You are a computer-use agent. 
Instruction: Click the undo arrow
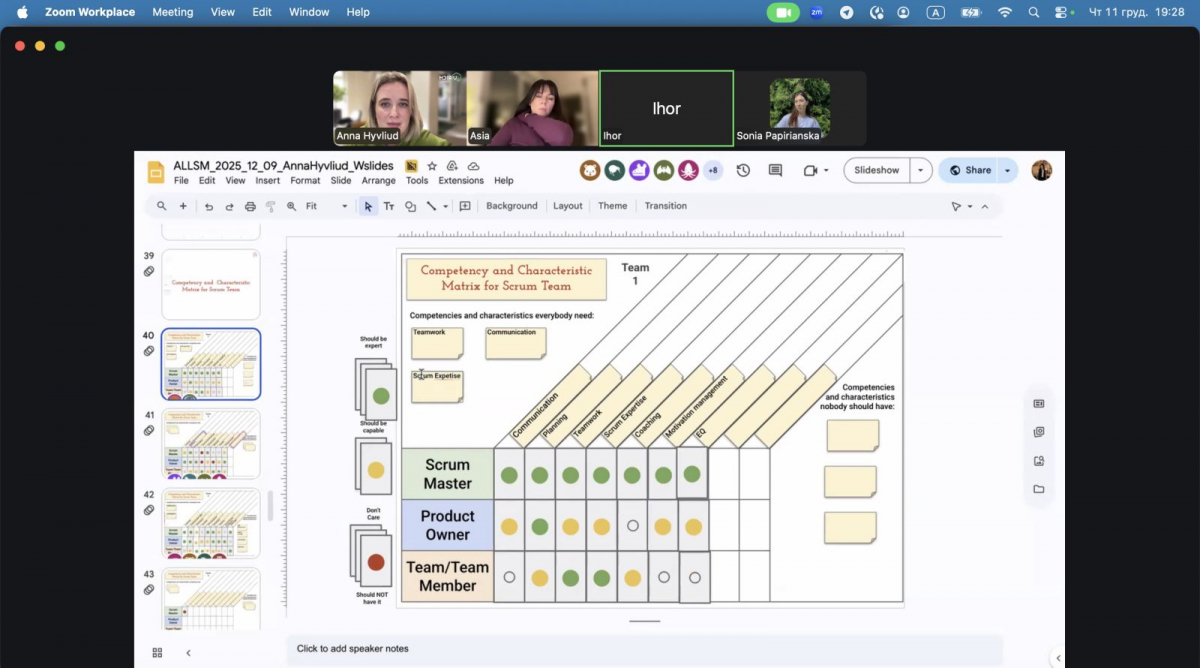tap(209, 206)
